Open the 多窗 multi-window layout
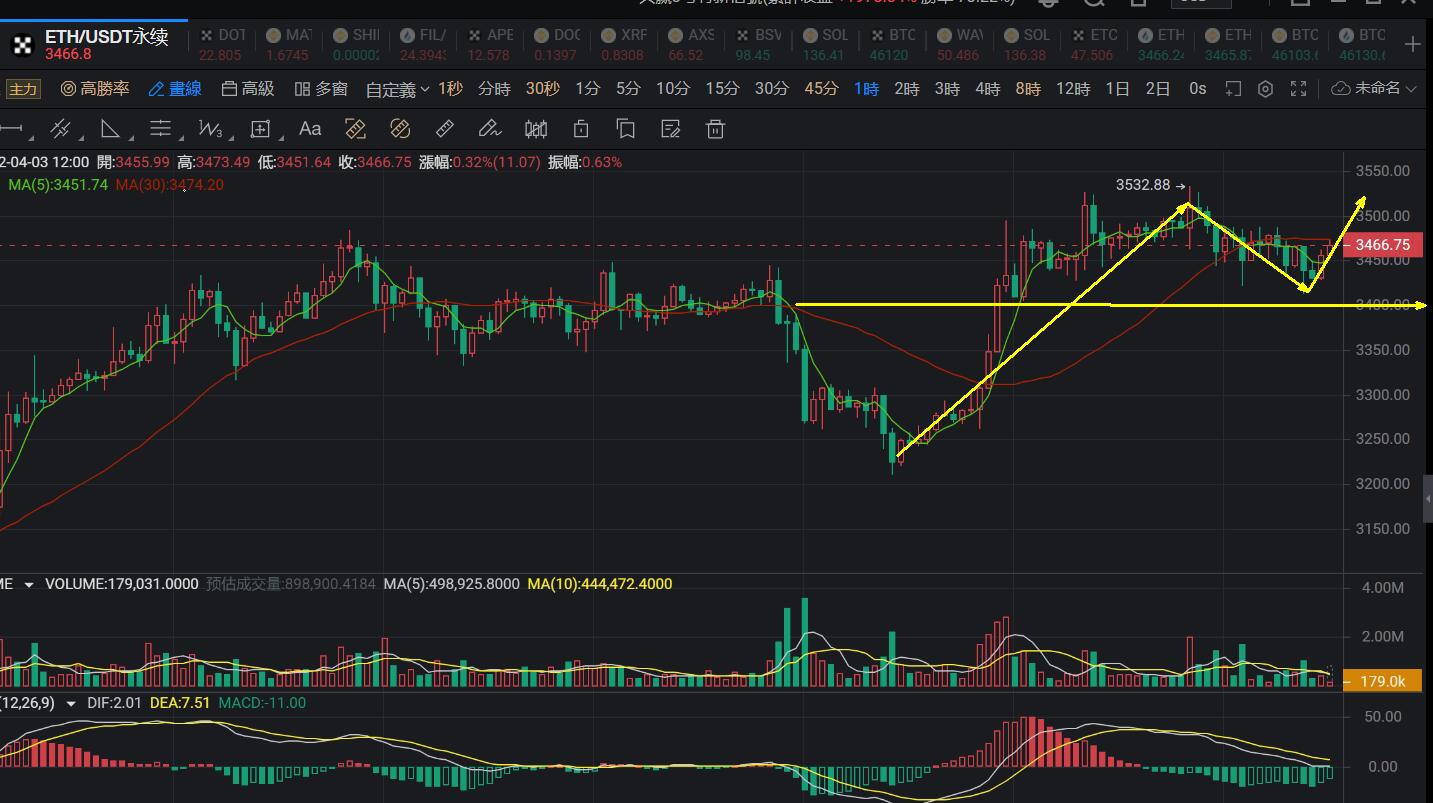This screenshot has width=1433, height=803. 321,89
